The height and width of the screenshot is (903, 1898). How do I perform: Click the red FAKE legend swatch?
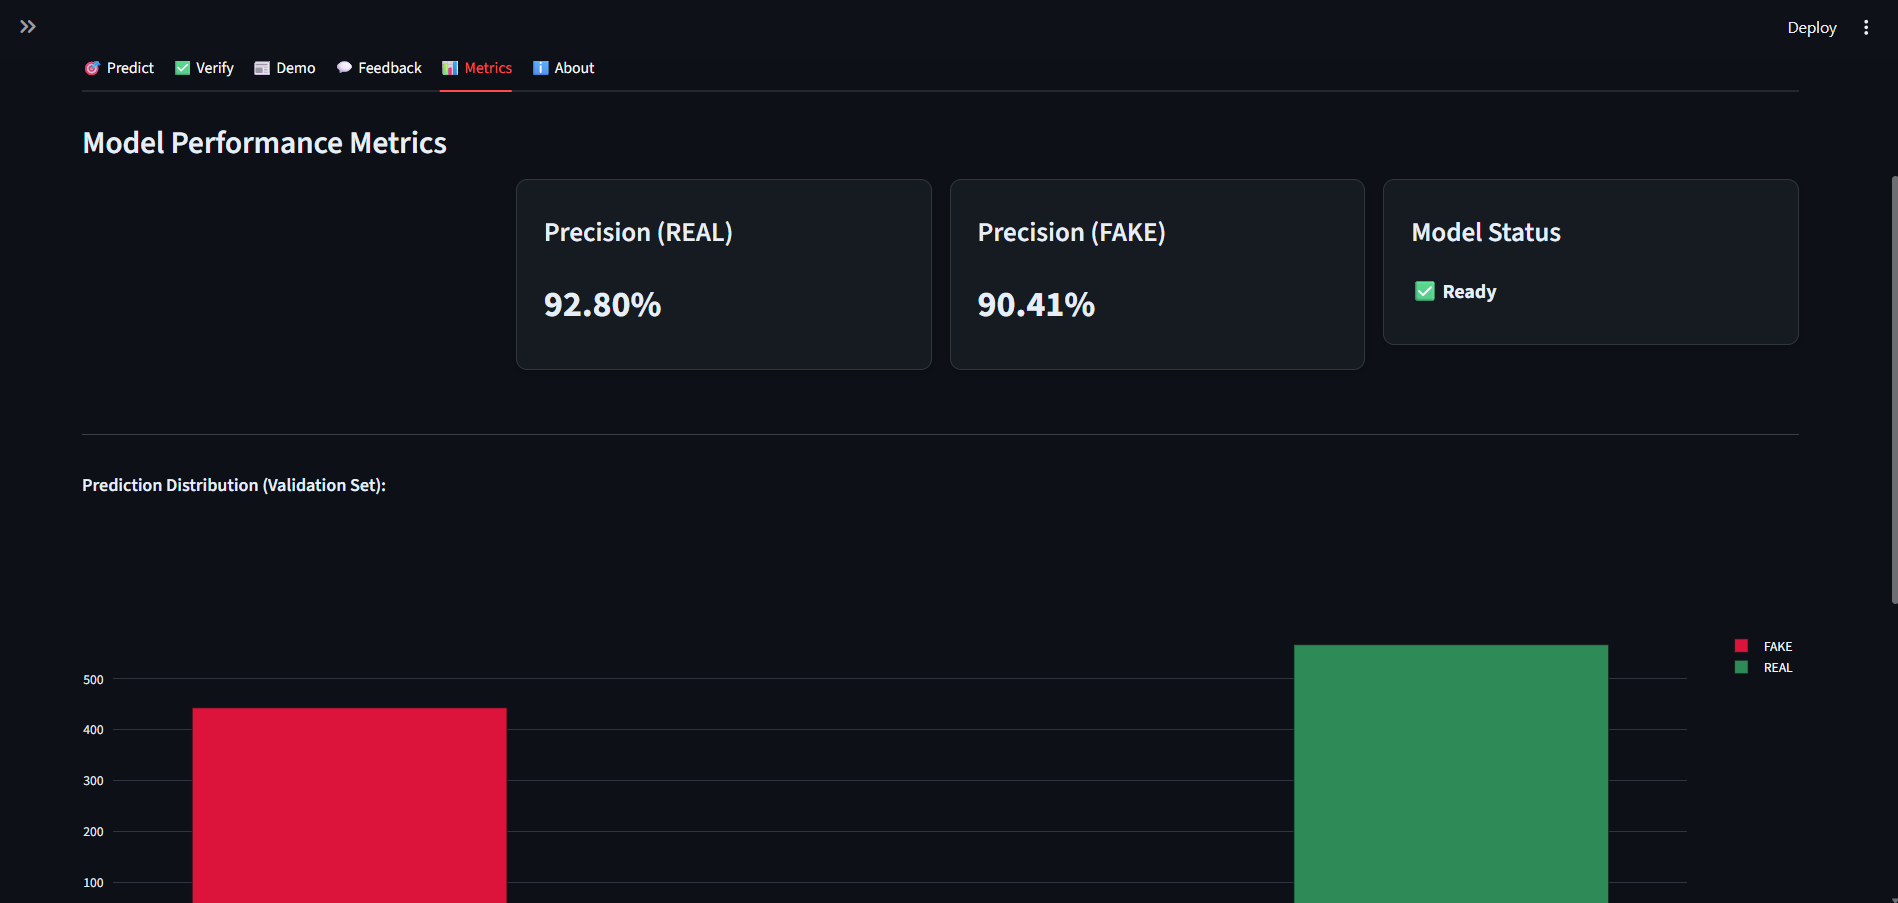pyautogui.click(x=1741, y=646)
